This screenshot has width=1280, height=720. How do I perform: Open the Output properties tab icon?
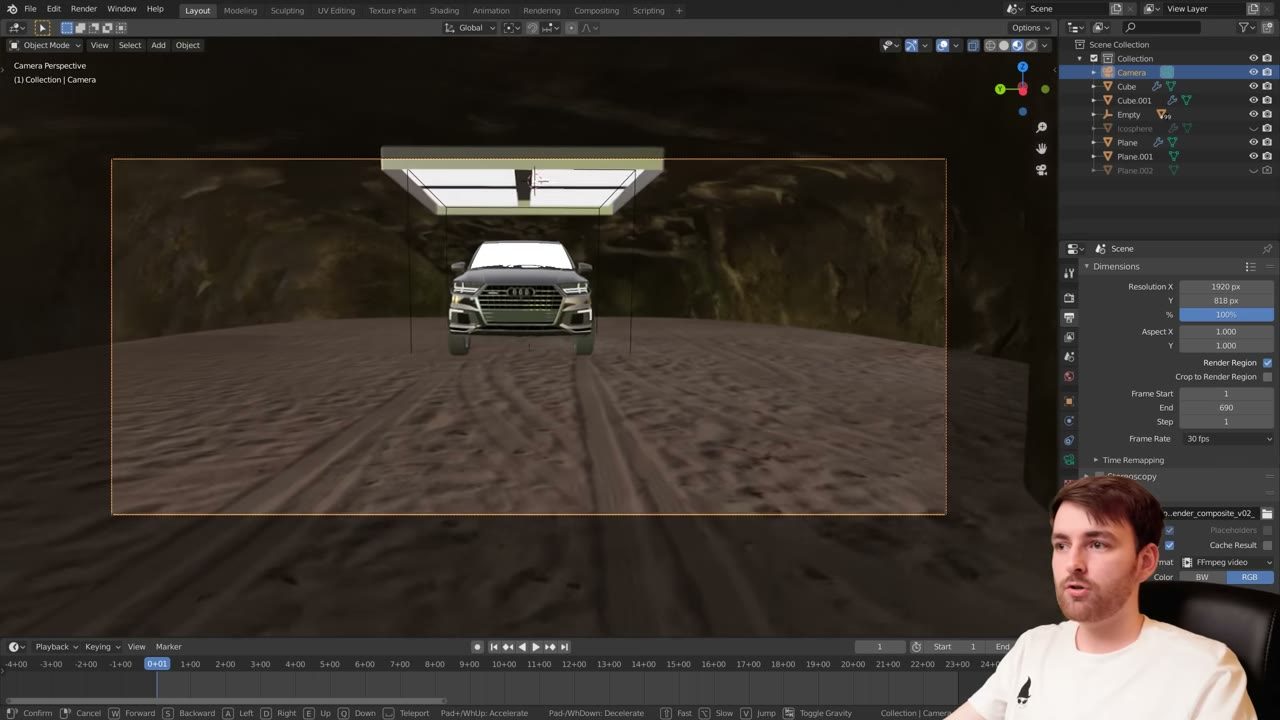(1069, 317)
